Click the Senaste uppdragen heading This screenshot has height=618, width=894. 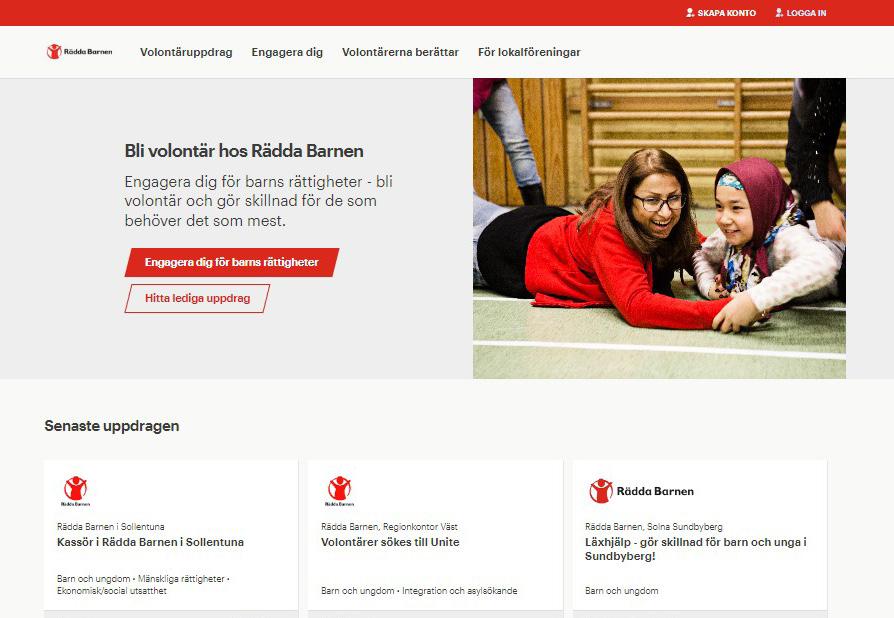[112, 426]
